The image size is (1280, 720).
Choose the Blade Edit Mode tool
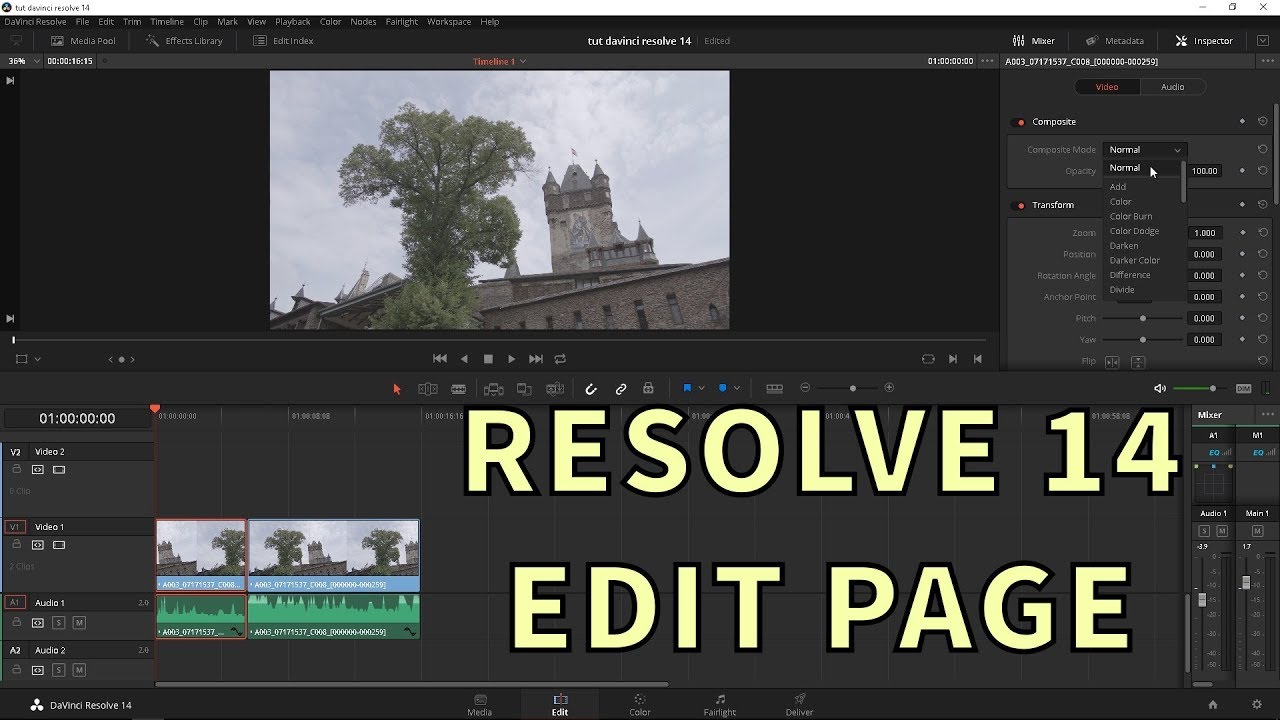click(458, 388)
